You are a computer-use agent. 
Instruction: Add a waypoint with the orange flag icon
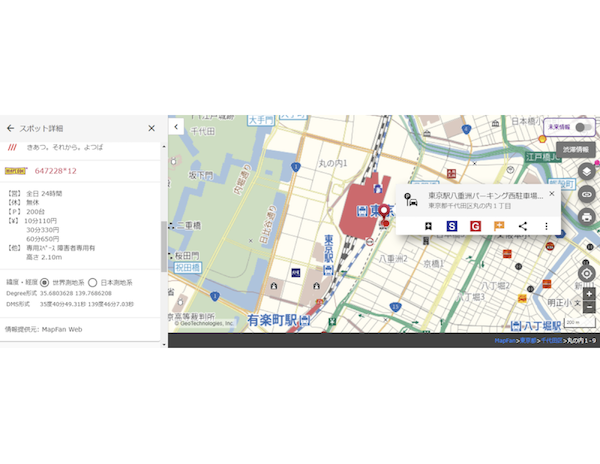499,226
